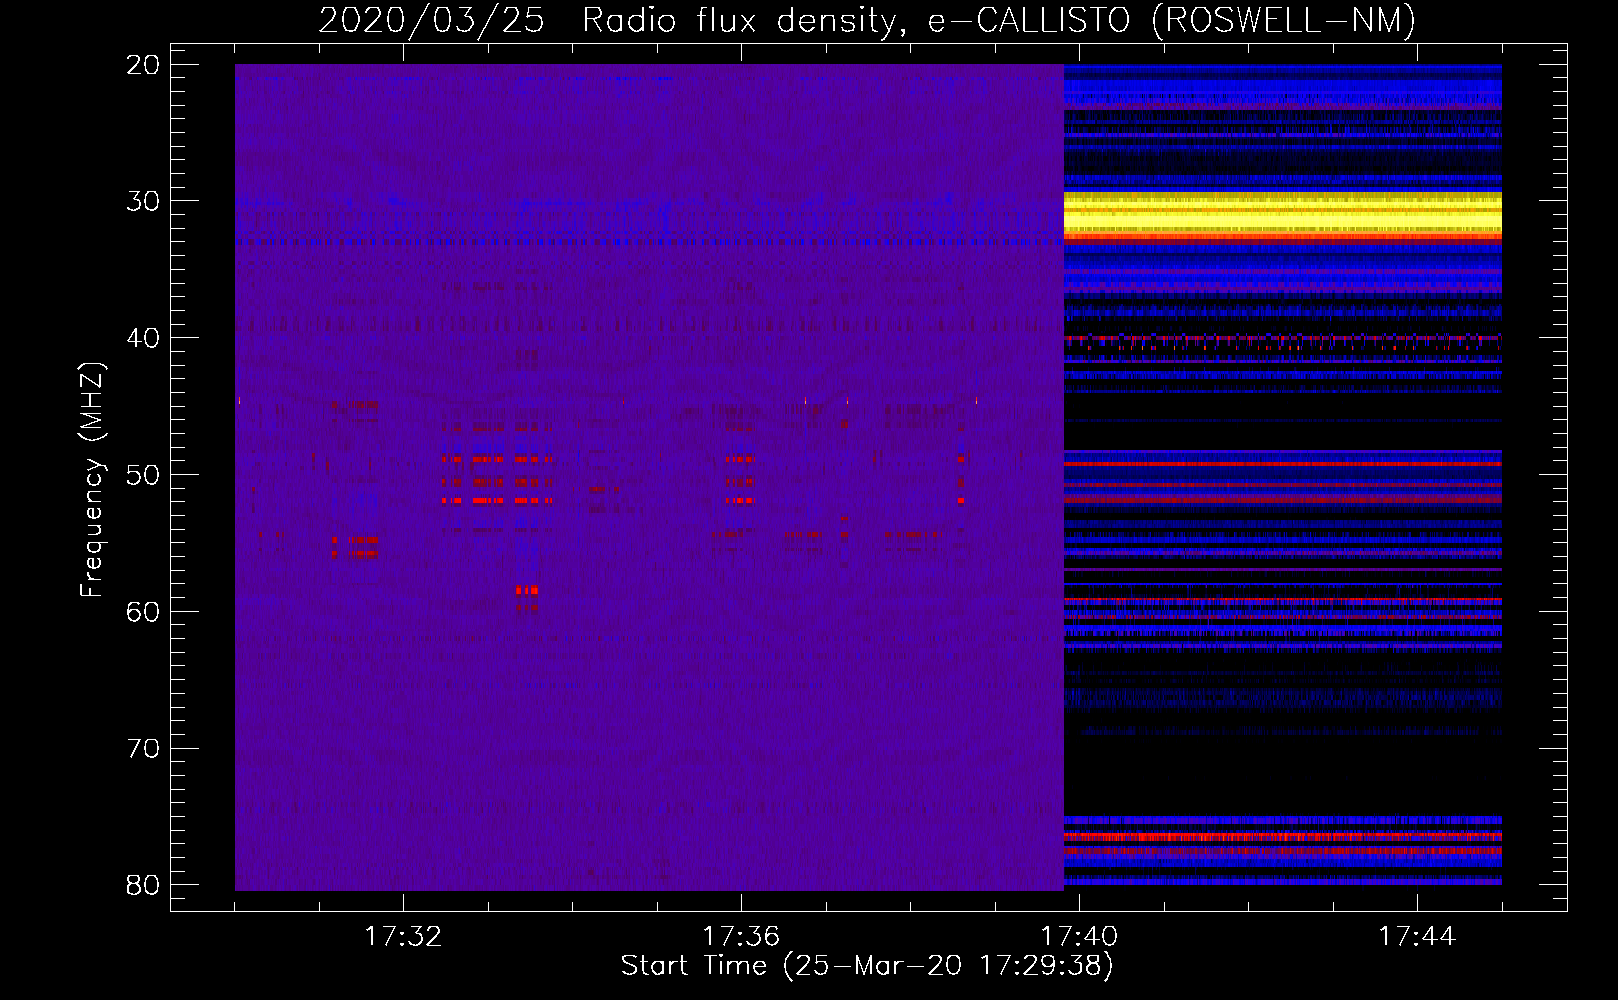
Task: Click the 17:40 time tick label
Action: [1079, 937]
